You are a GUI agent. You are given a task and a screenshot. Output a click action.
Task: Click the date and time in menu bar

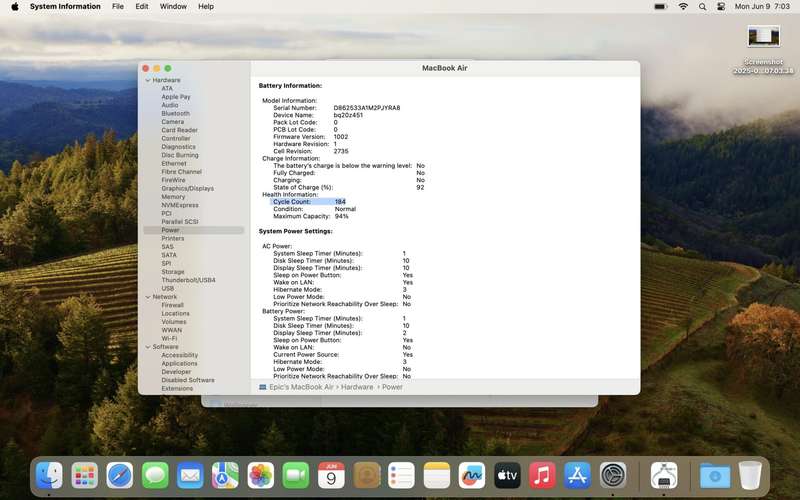762,7
